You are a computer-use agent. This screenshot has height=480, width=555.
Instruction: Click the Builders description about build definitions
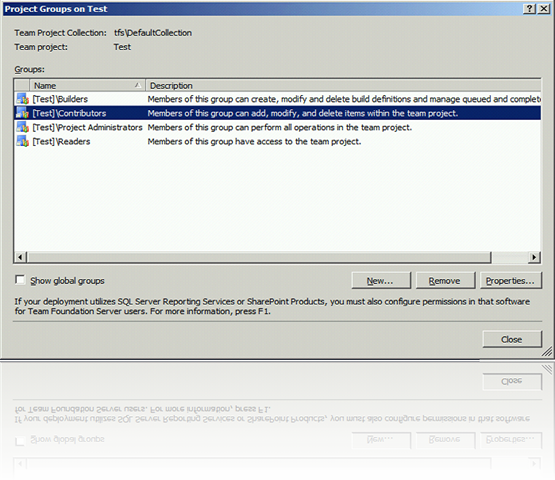click(344, 99)
